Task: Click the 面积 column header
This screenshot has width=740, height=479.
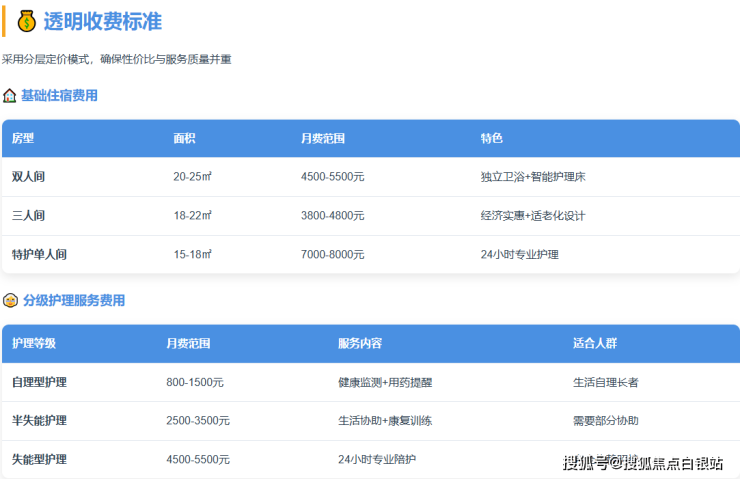Action: 184,138
